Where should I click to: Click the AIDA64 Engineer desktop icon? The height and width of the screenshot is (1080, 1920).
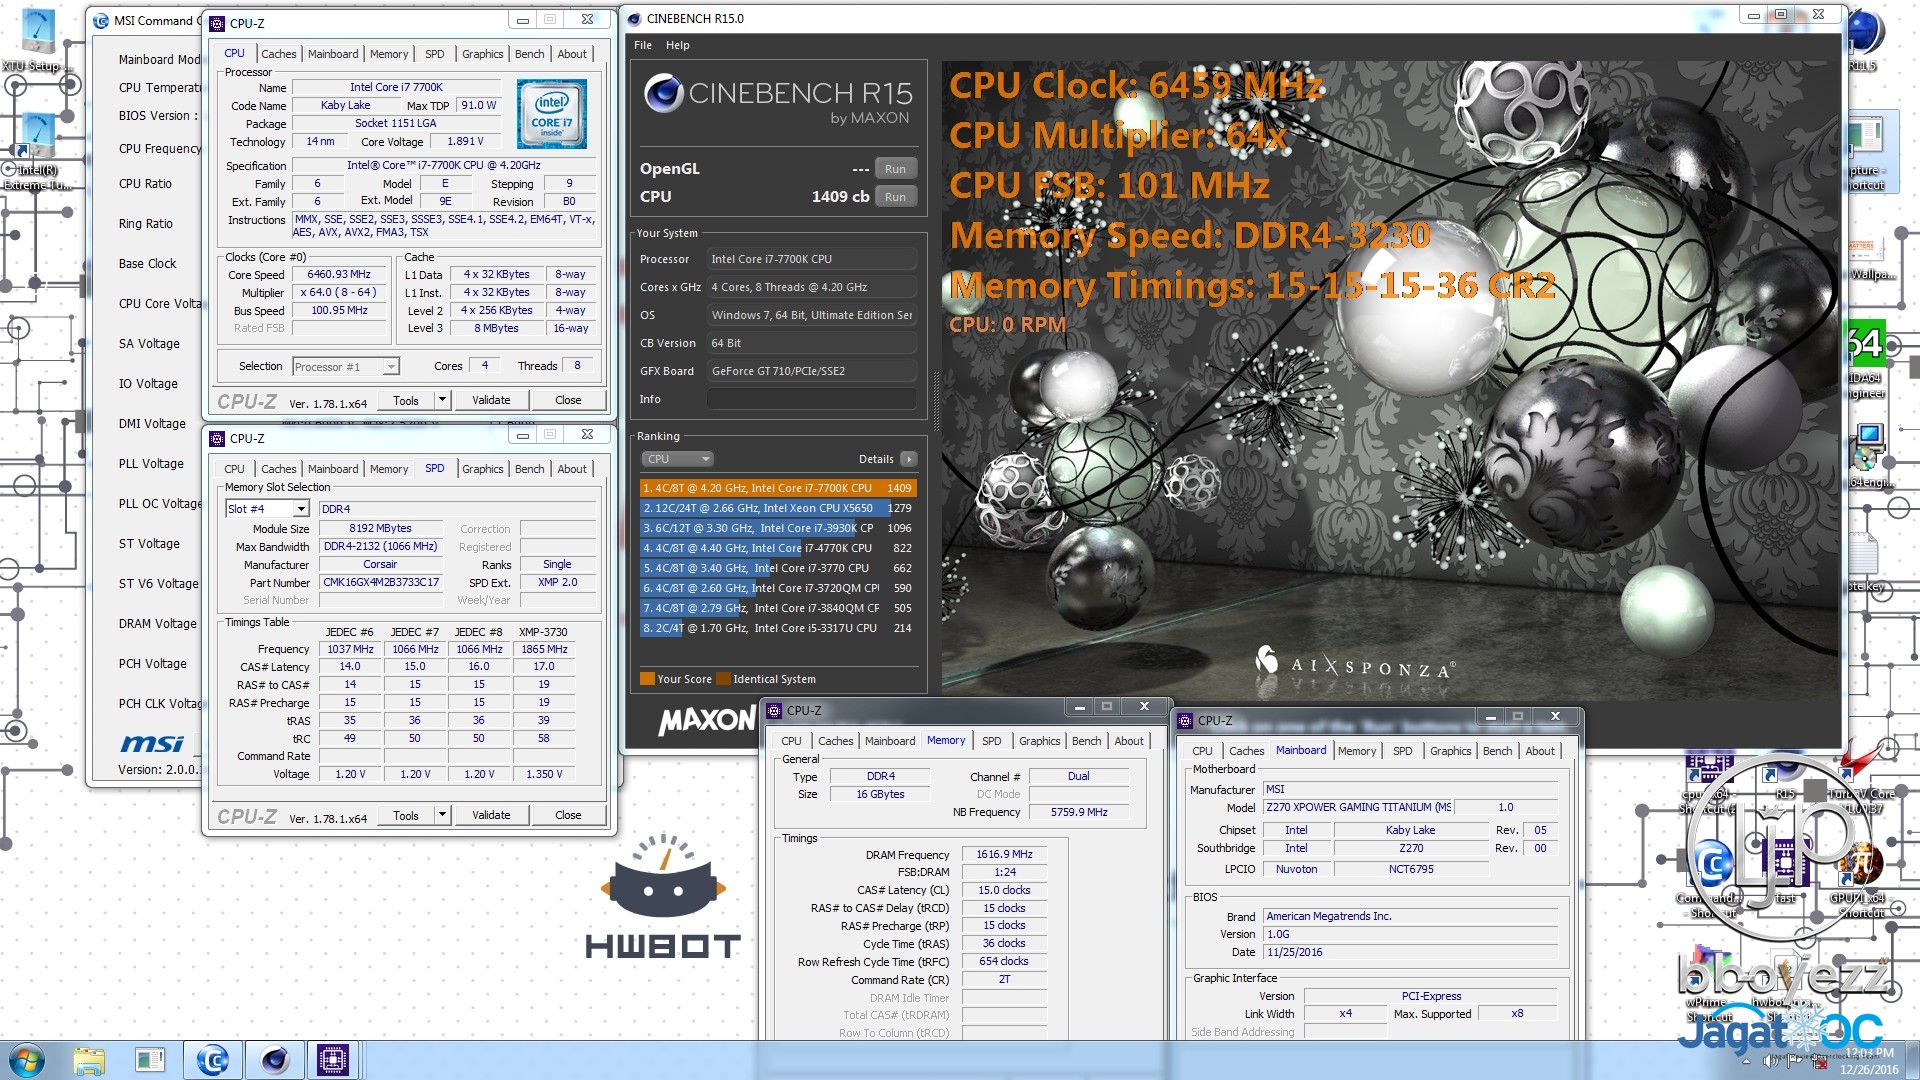[x=1866, y=360]
